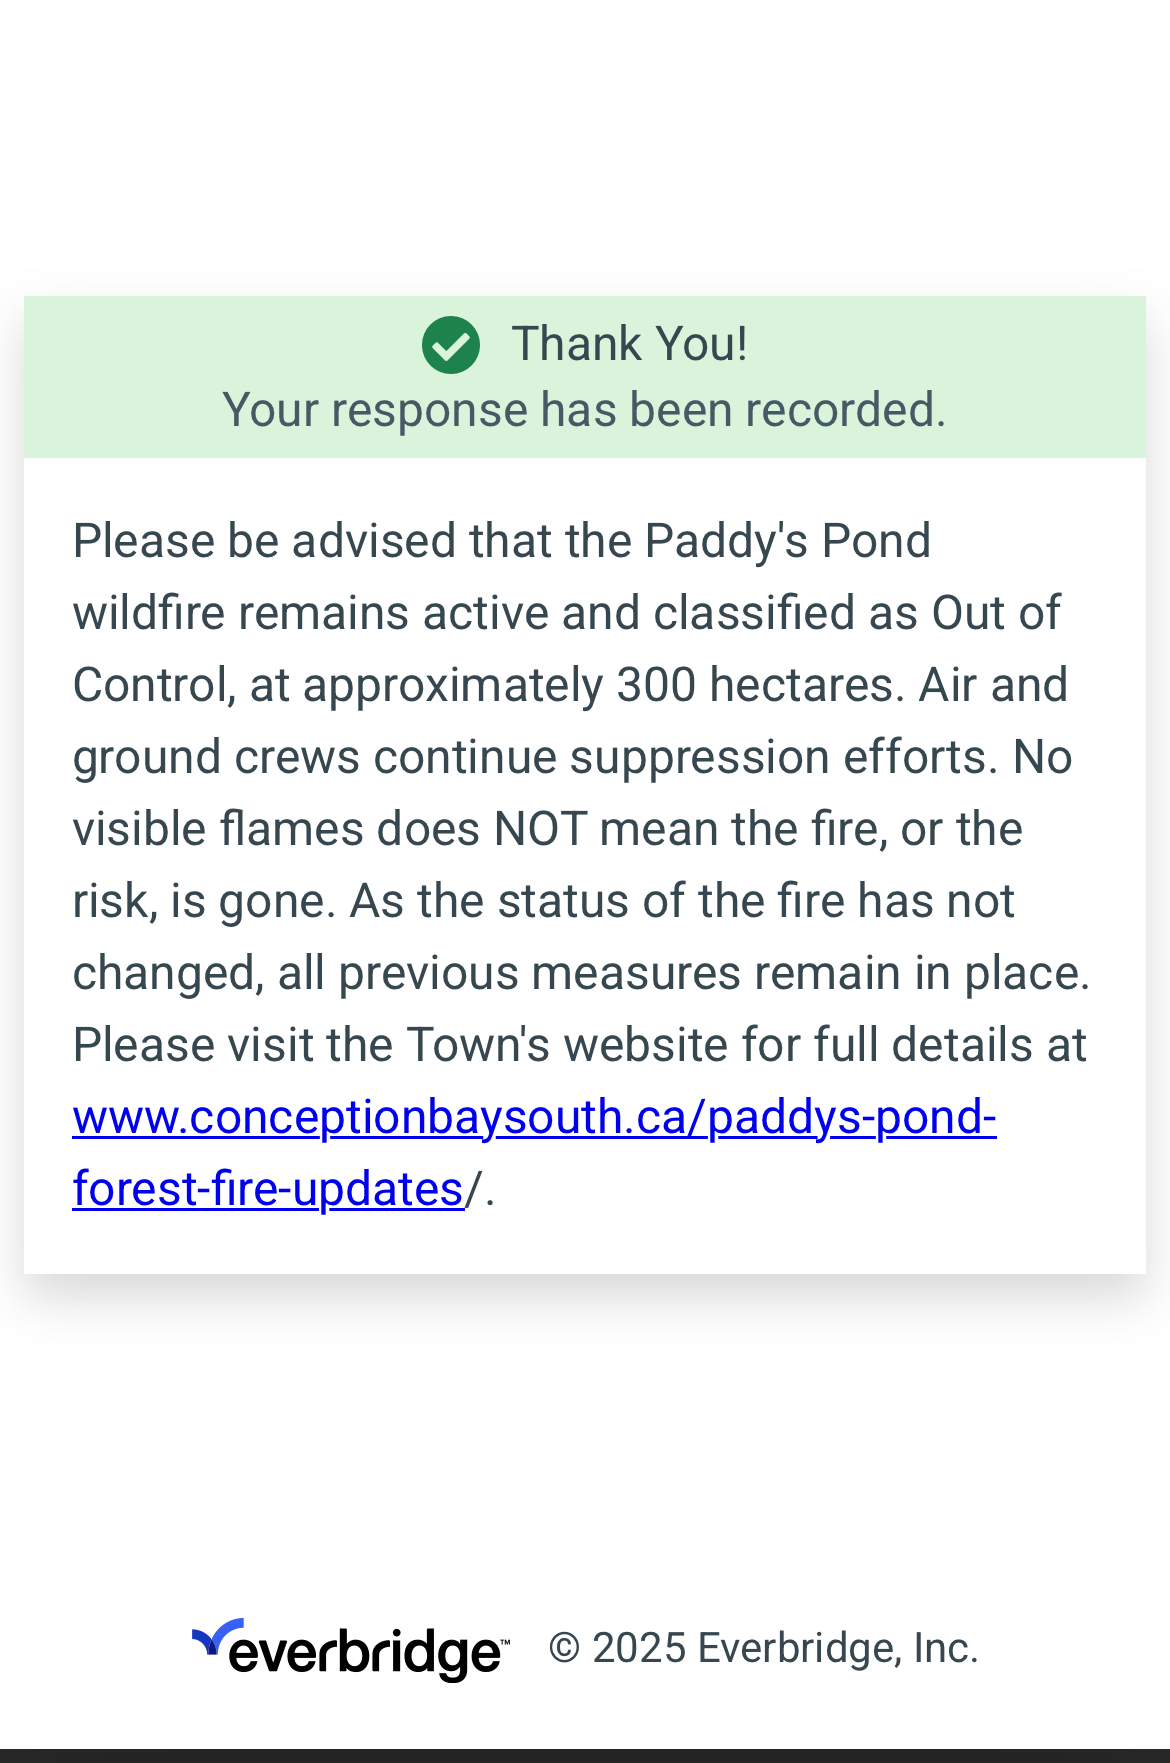Open the conceptionbaysouth.ca/paddys-pond link
Image resolution: width=1170 pixels, height=1763 pixels.
tap(534, 1117)
